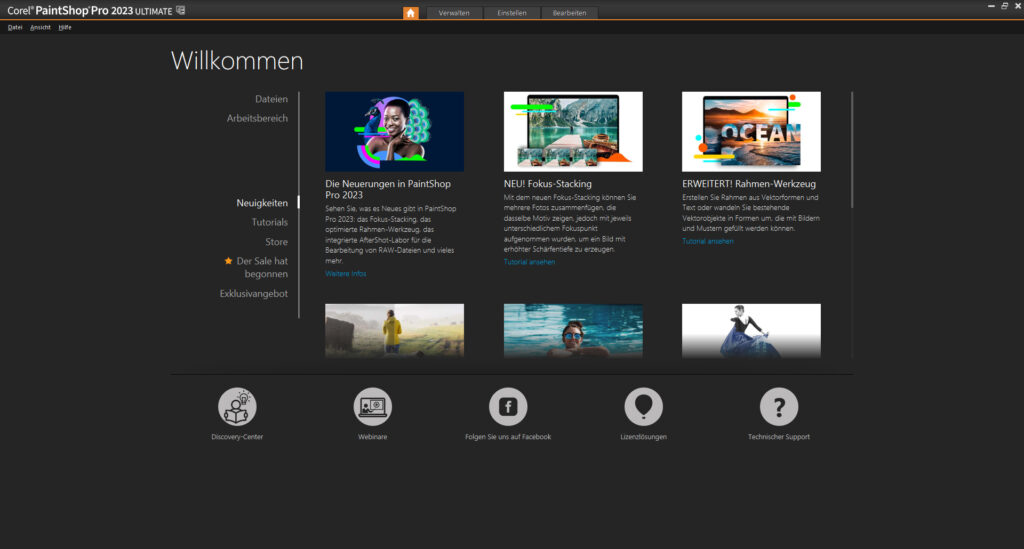Click the Discovery-Center label
Screen dimensions: 1024x549
pos(237,437)
